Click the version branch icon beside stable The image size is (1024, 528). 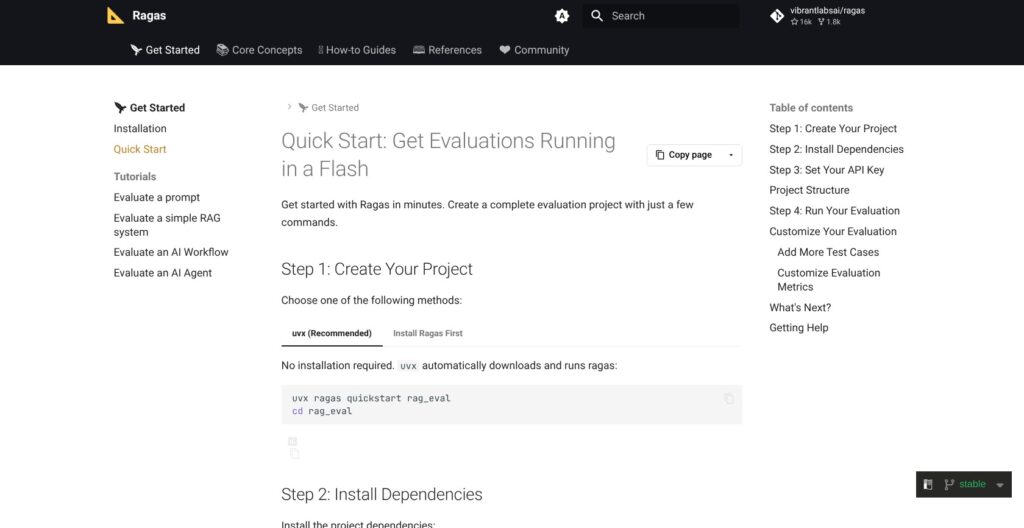949,484
